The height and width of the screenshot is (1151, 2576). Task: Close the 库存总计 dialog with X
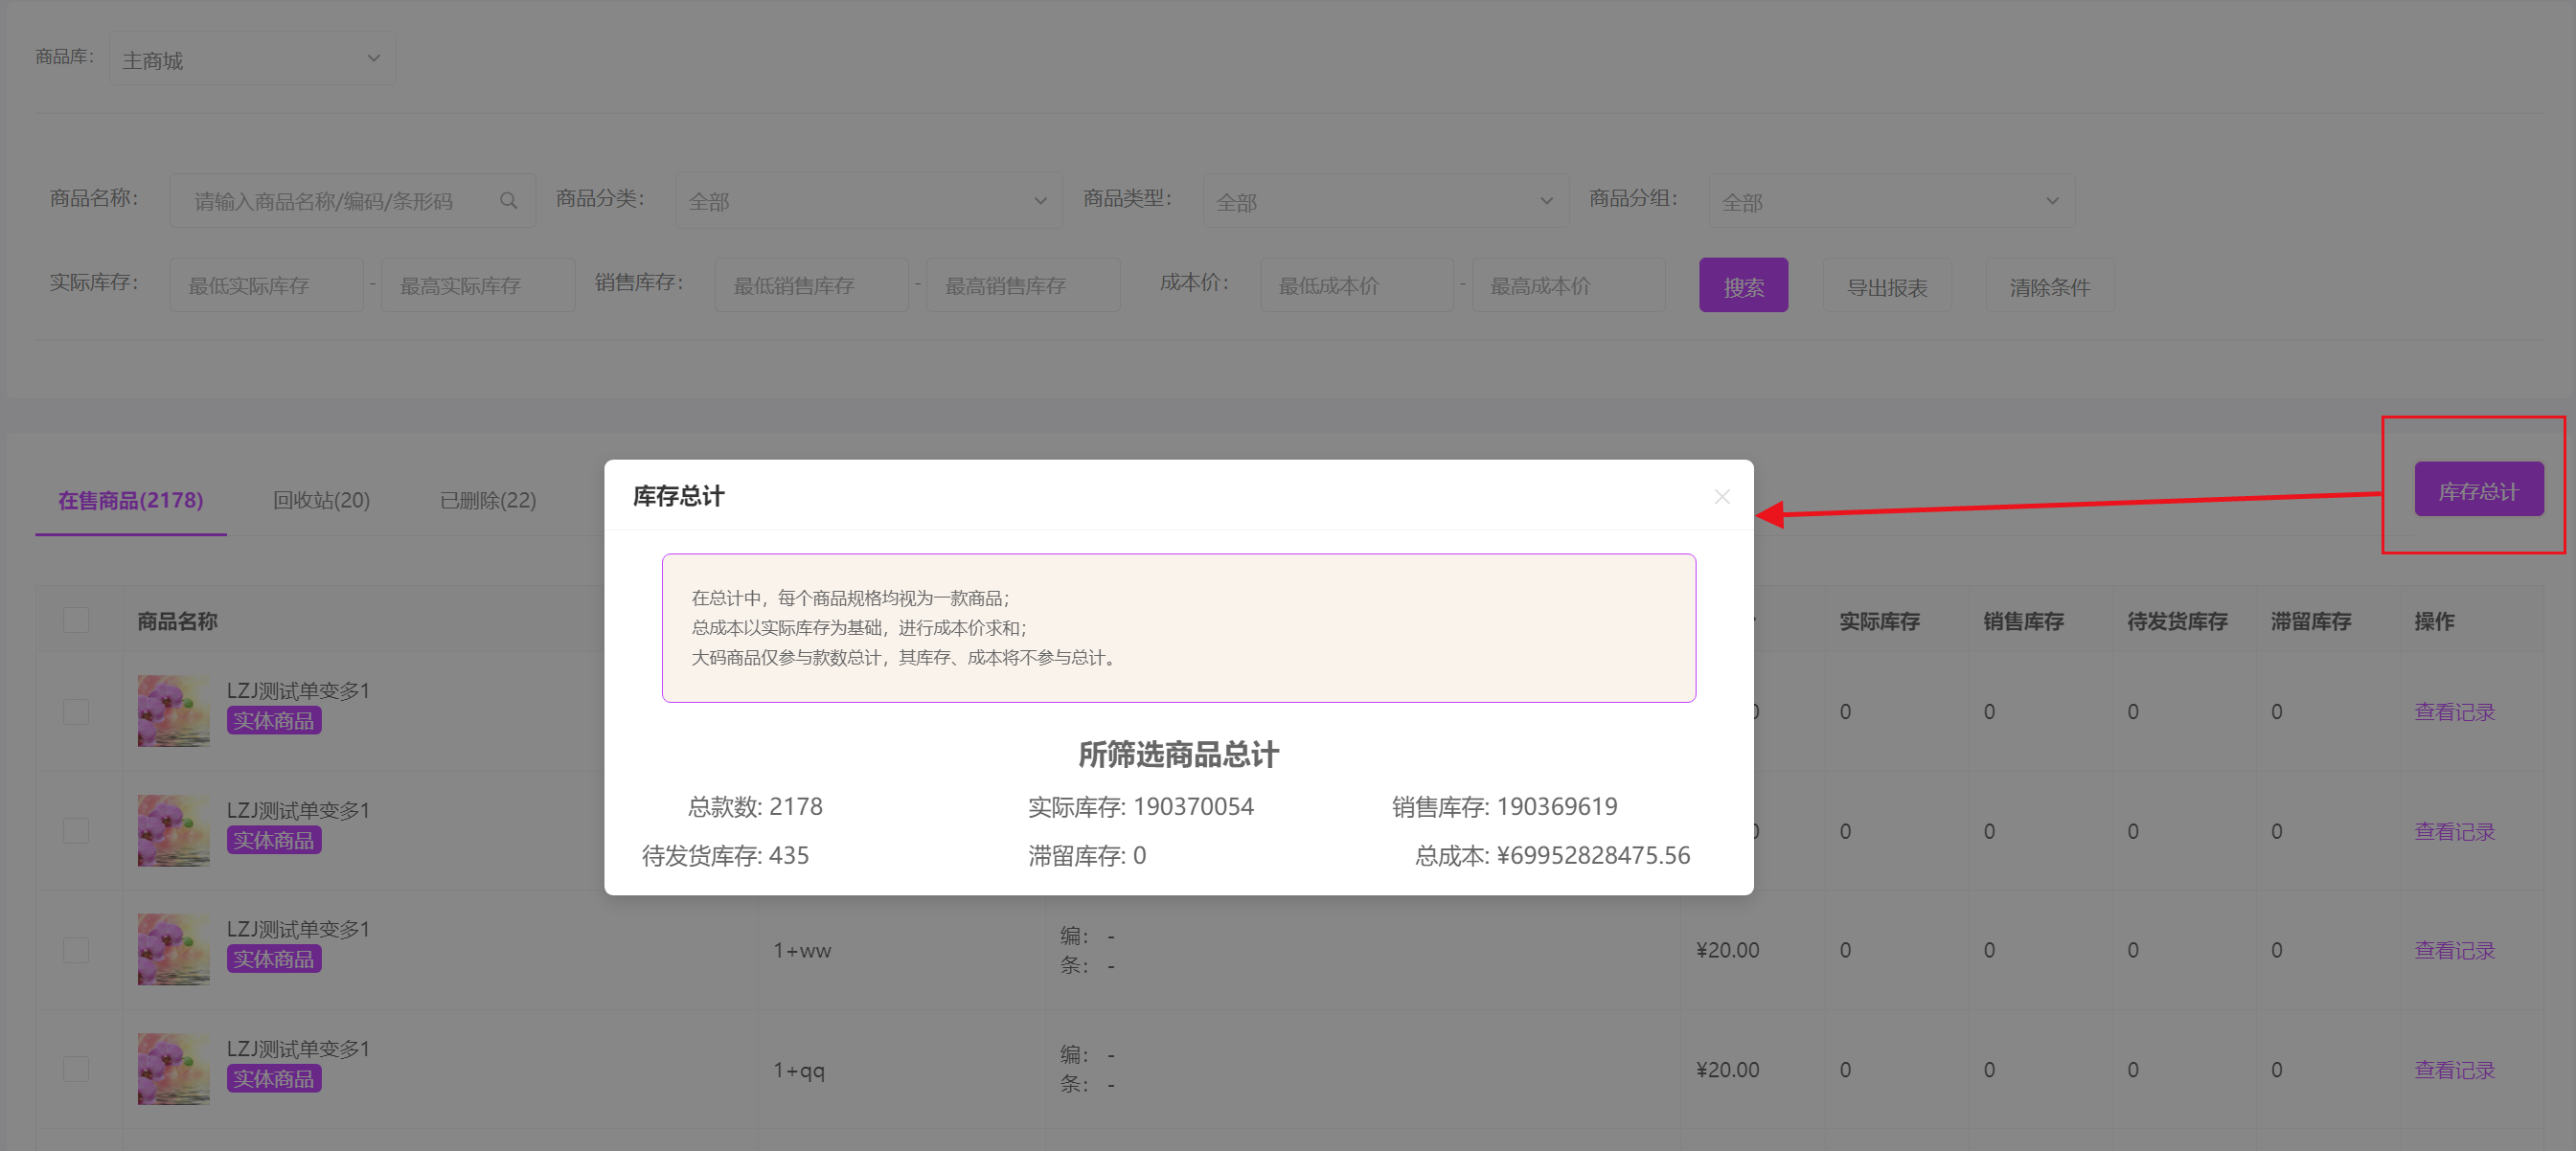click(x=1721, y=497)
